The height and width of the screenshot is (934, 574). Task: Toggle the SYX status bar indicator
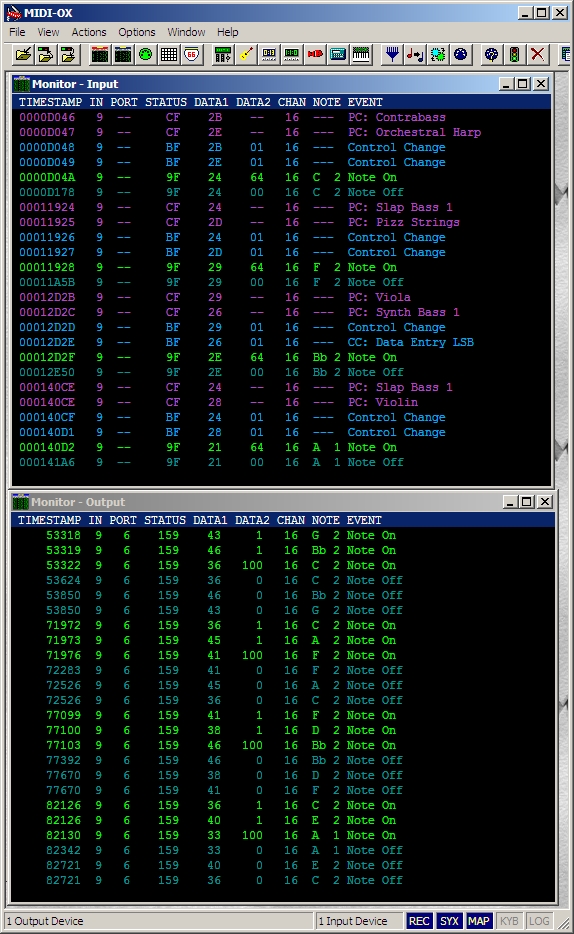pos(450,921)
